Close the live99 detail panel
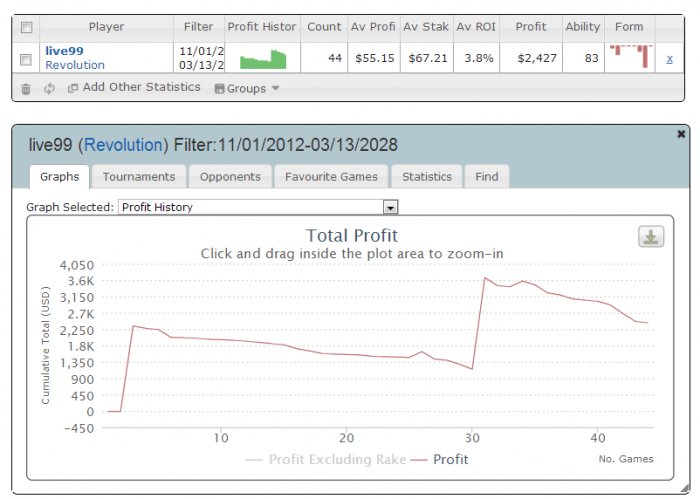This screenshot has width=700, height=499. 681,133
